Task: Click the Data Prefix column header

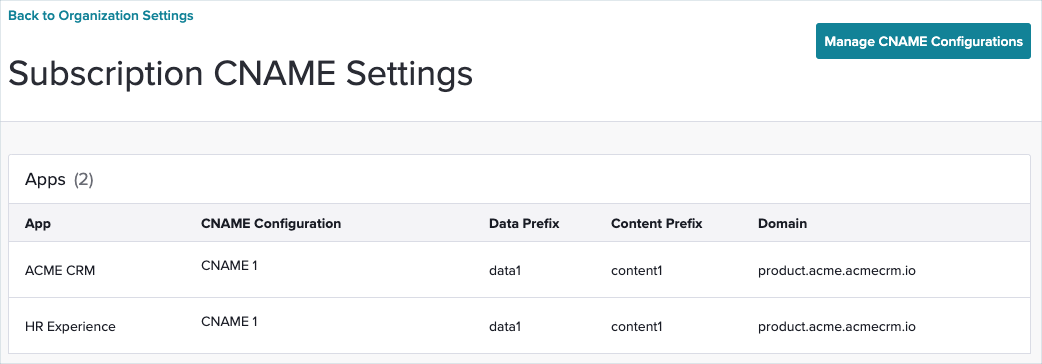Action: click(x=524, y=223)
